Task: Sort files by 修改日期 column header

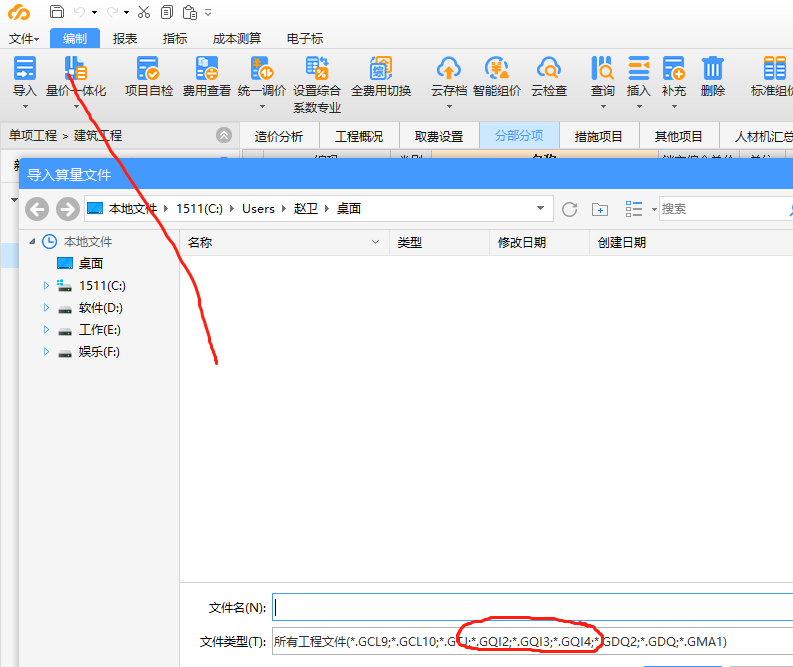Action: pyautogui.click(x=540, y=242)
